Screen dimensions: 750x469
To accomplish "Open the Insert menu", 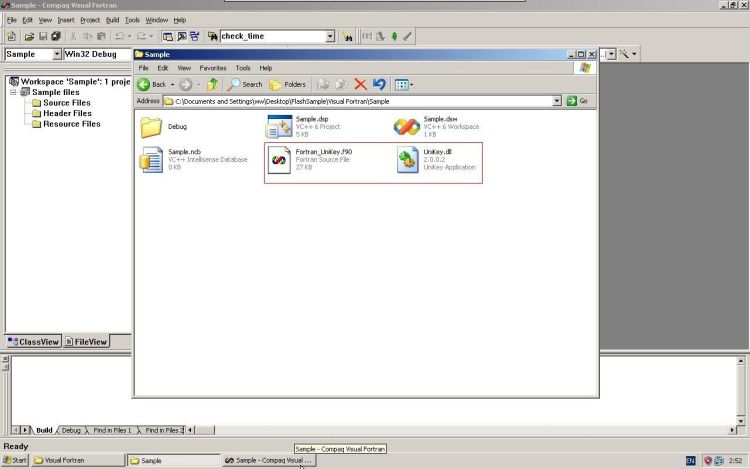I will pos(66,20).
